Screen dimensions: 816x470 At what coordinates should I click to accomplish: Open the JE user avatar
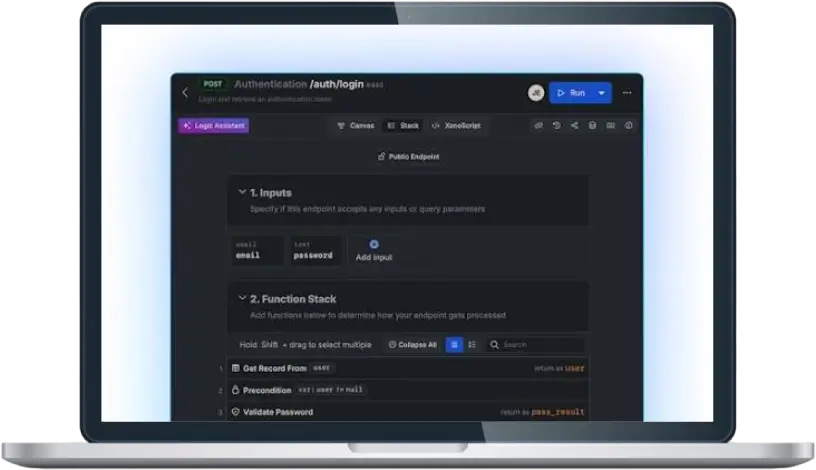pos(536,93)
